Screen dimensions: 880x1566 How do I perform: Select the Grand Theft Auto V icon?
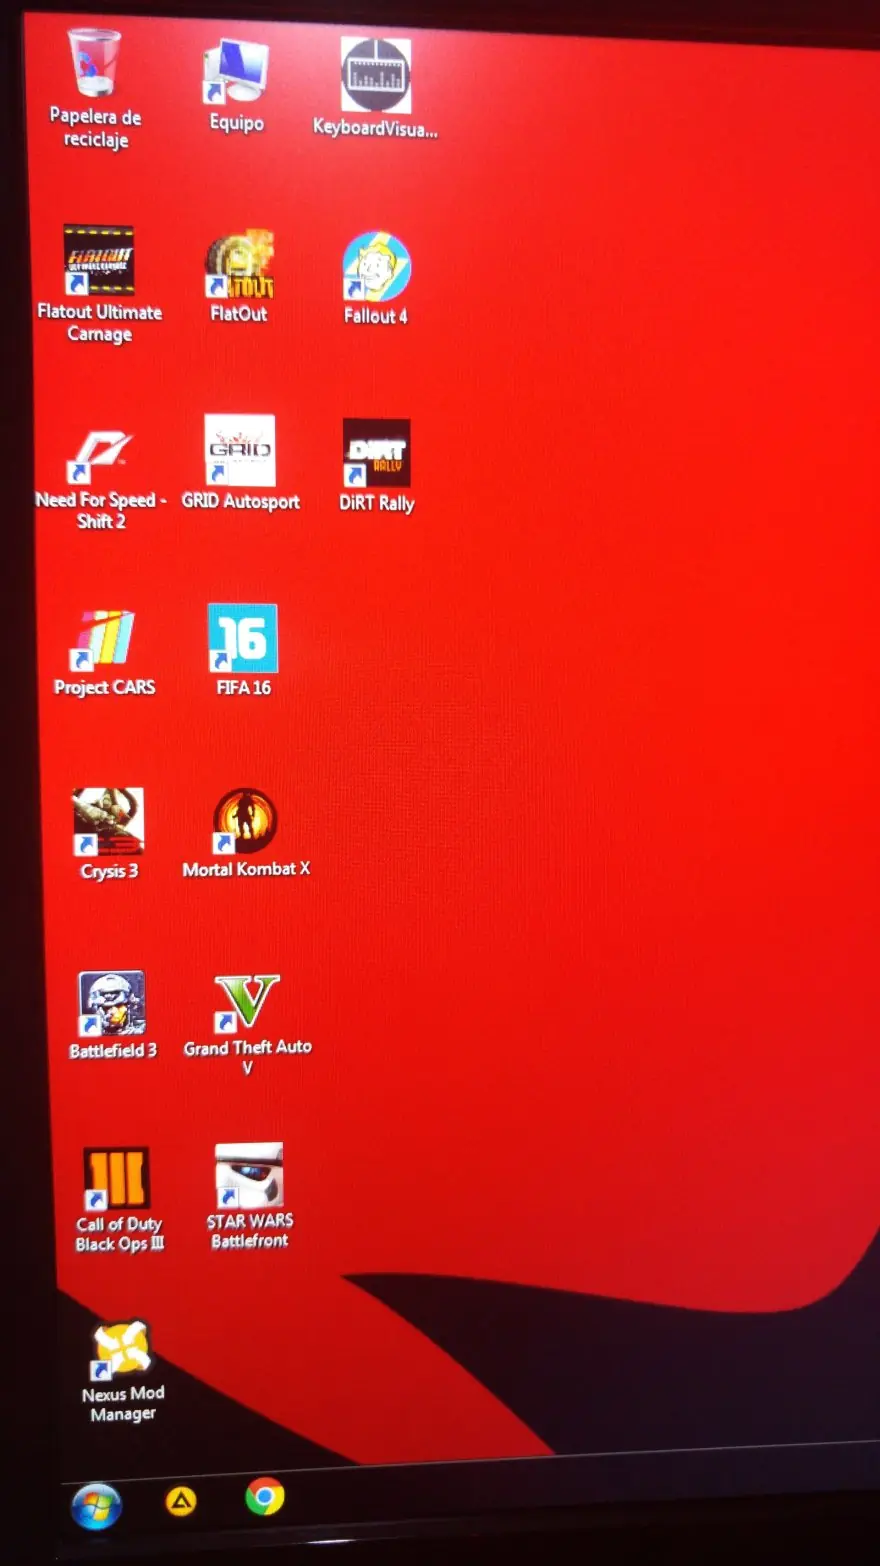(x=246, y=1003)
